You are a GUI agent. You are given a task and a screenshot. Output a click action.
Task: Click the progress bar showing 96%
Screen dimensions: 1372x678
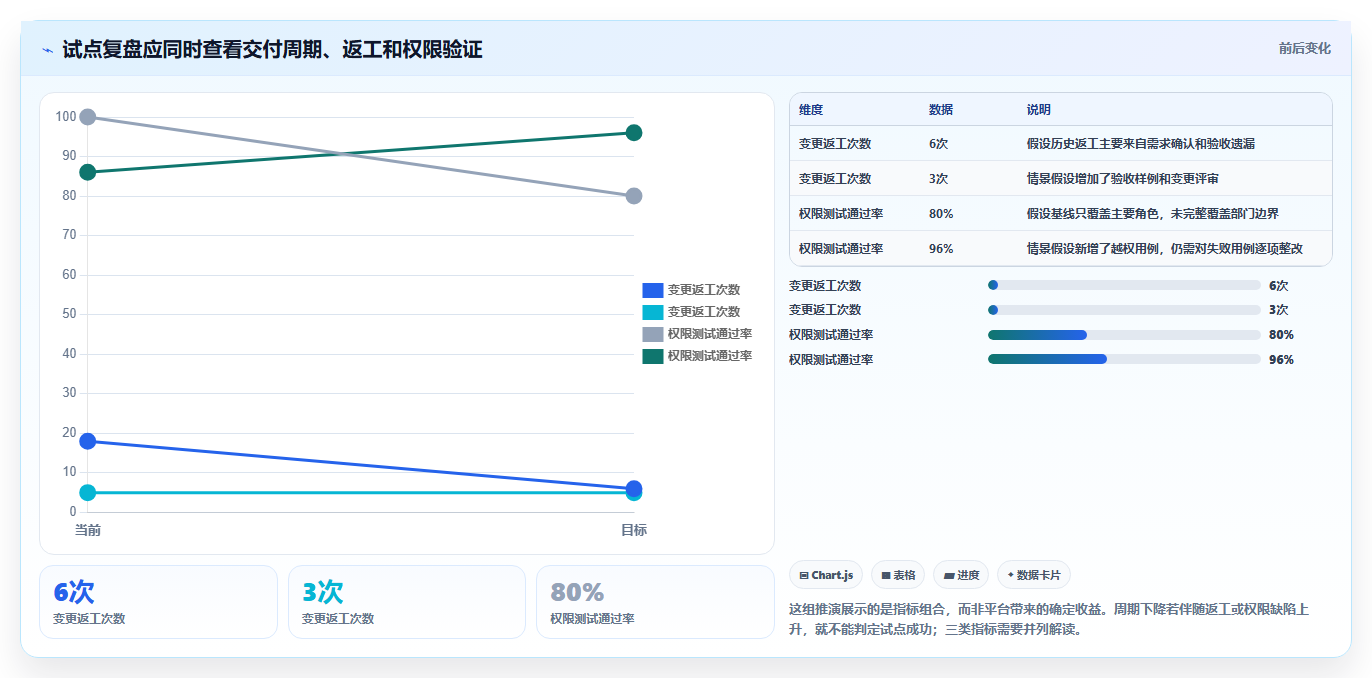point(1124,359)
